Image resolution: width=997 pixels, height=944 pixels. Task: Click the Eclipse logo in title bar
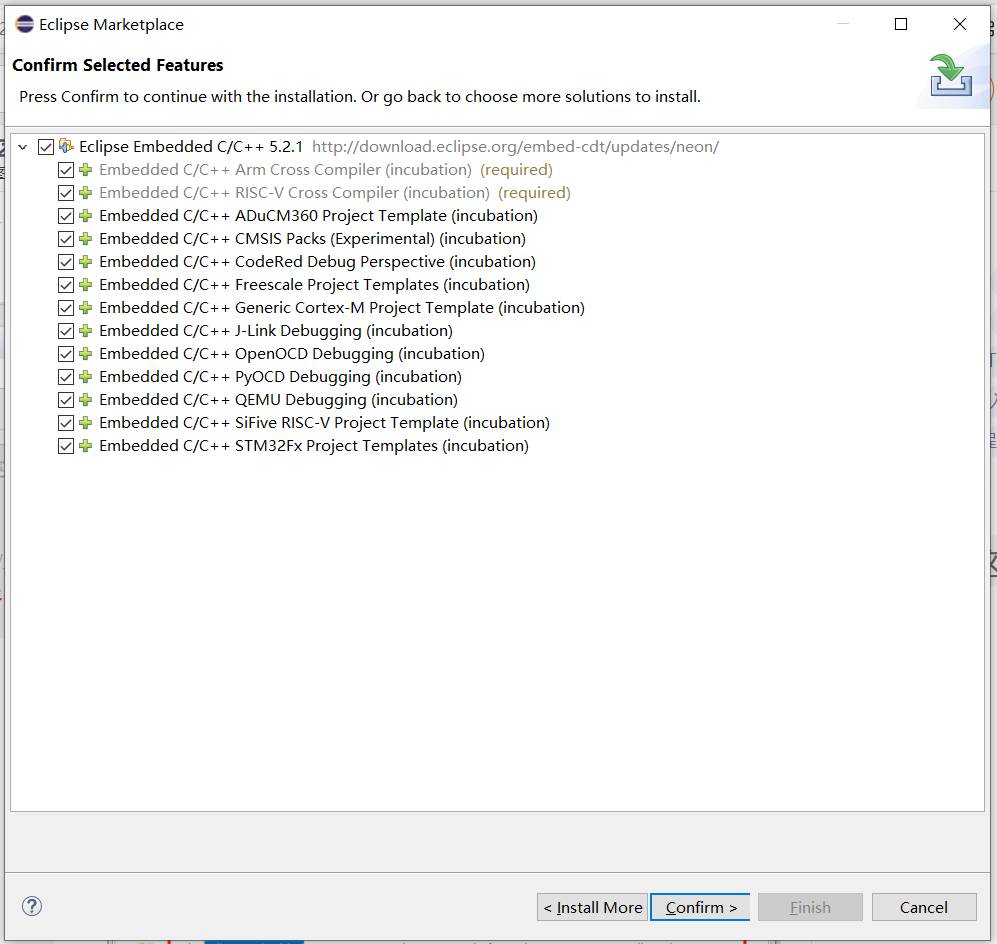(25, 24)
